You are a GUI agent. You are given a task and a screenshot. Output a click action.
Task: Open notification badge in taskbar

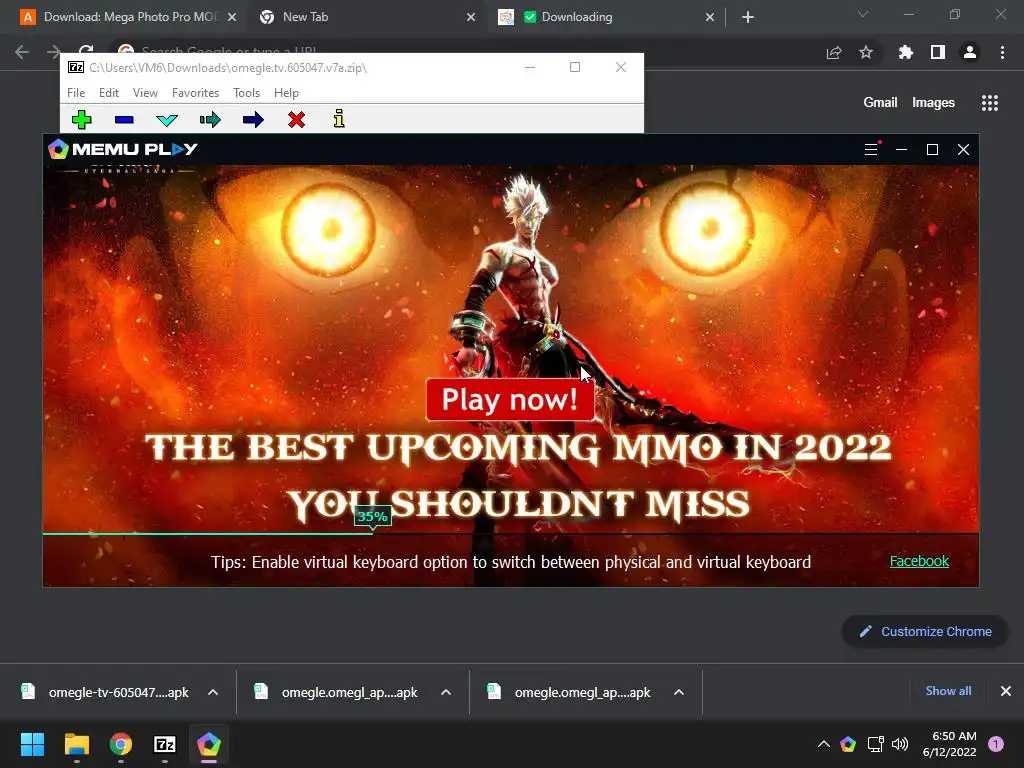pos(996,744)
